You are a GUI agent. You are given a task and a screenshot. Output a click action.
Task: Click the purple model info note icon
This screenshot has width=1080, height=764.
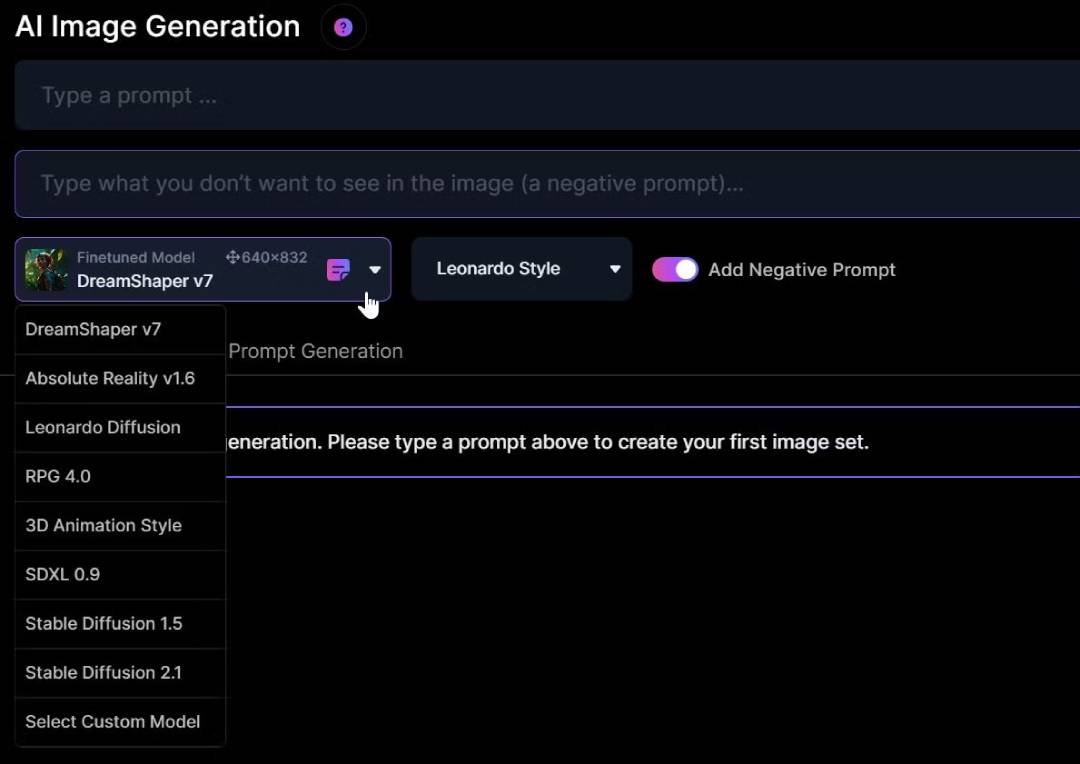[338, 270]
